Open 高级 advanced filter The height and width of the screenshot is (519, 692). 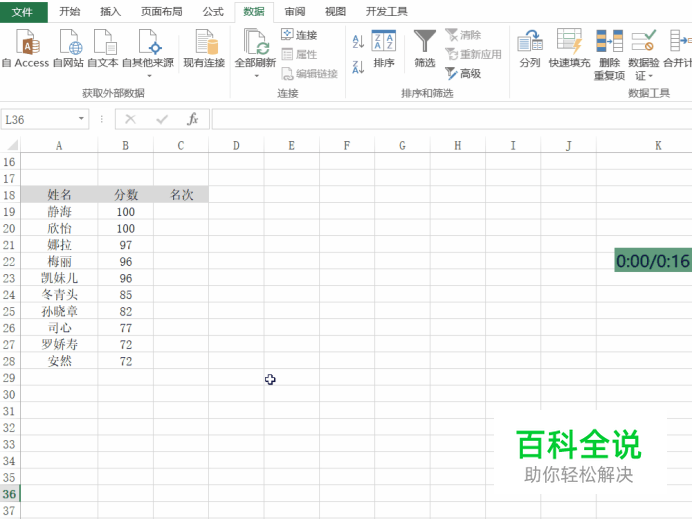click(463, 73)
